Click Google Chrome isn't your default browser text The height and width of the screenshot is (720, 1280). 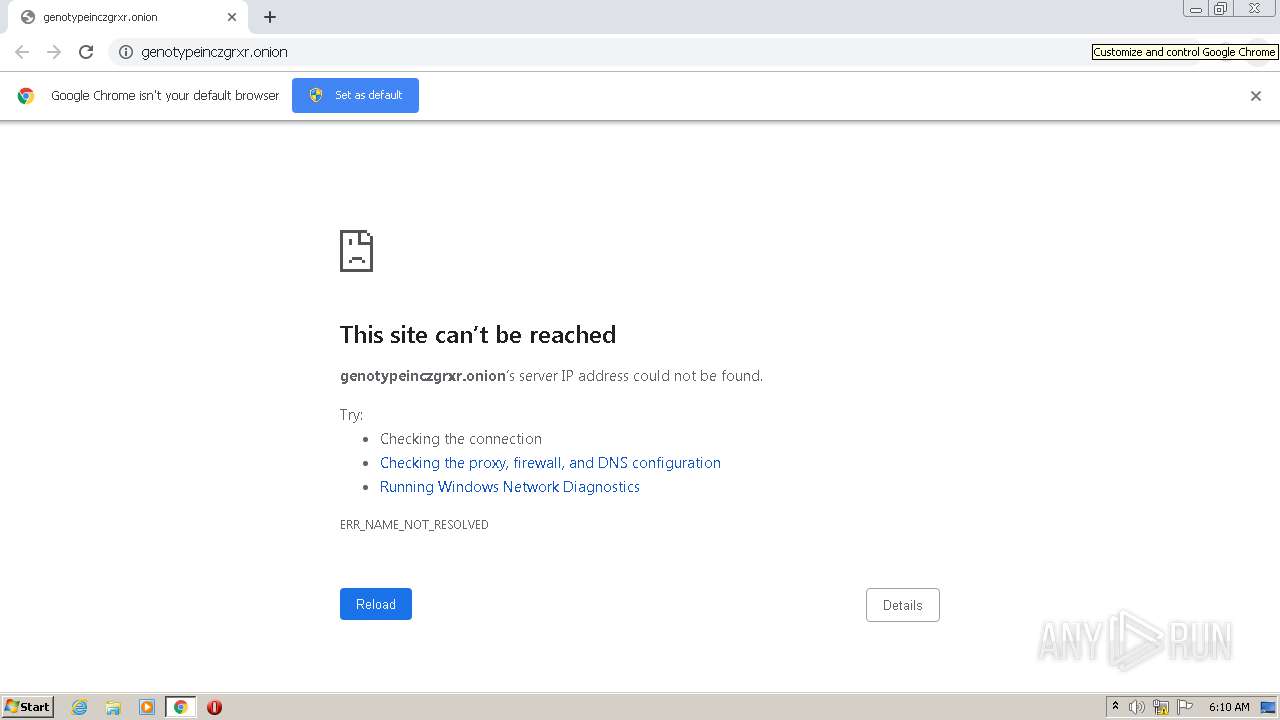coord(165,96)
